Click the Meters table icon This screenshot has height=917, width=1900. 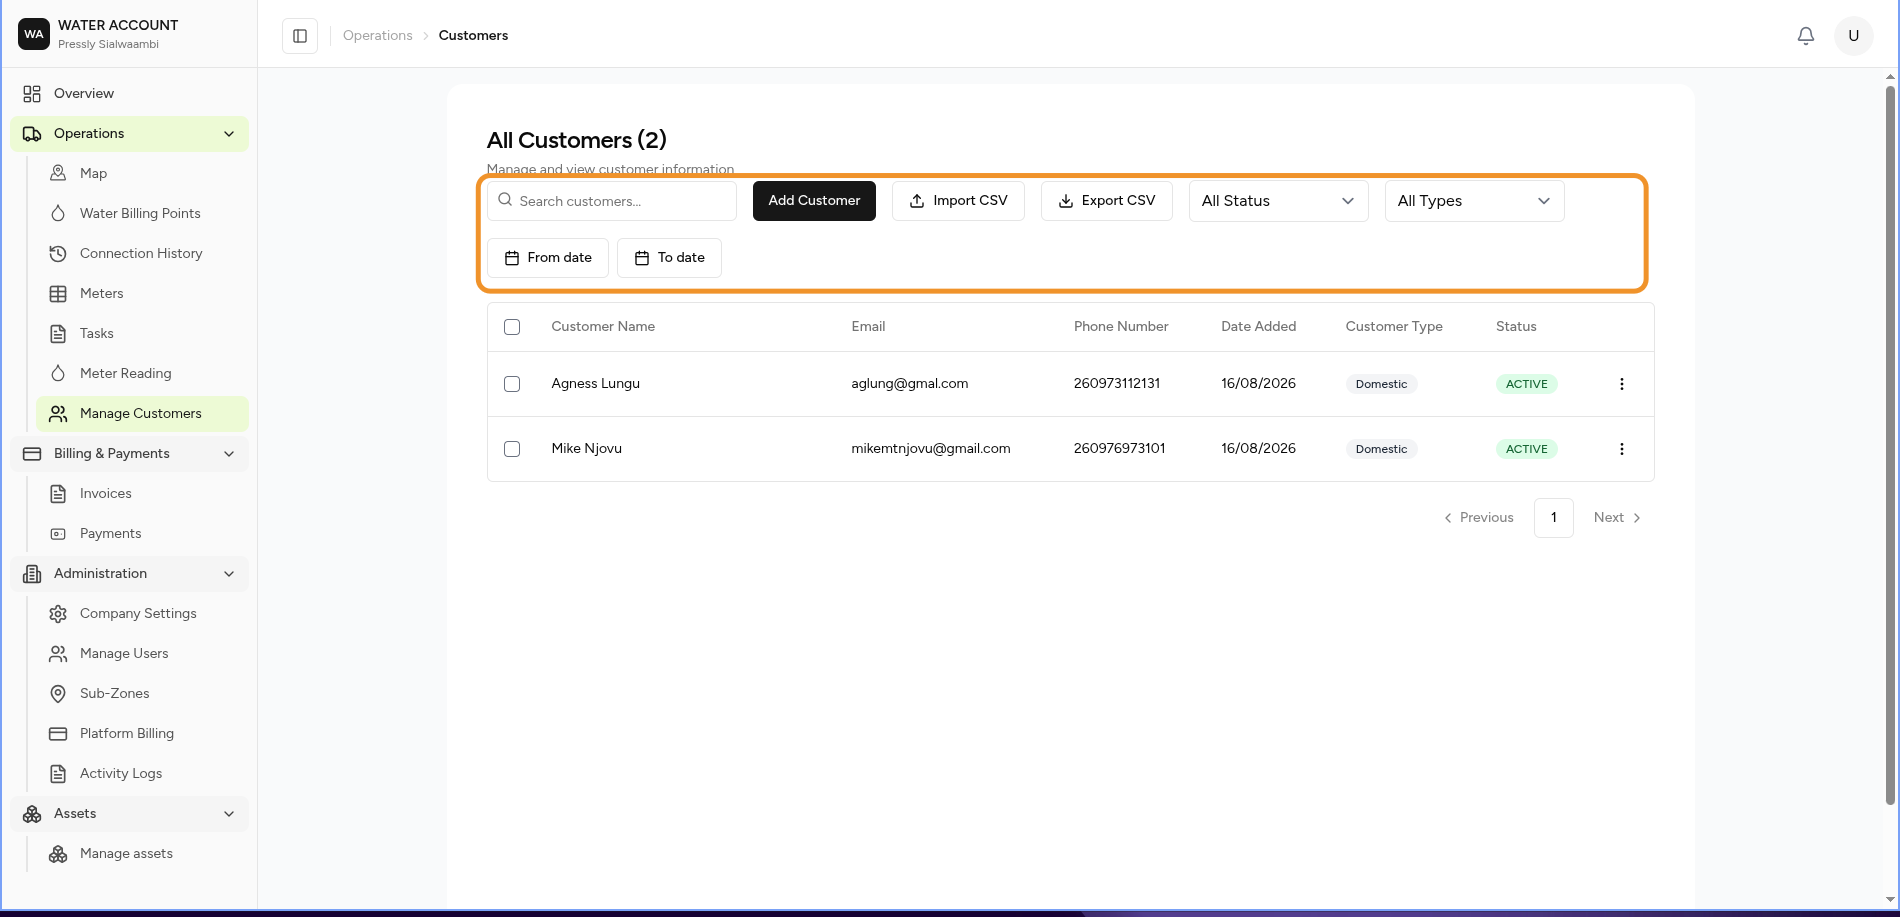tap(58, 293)
